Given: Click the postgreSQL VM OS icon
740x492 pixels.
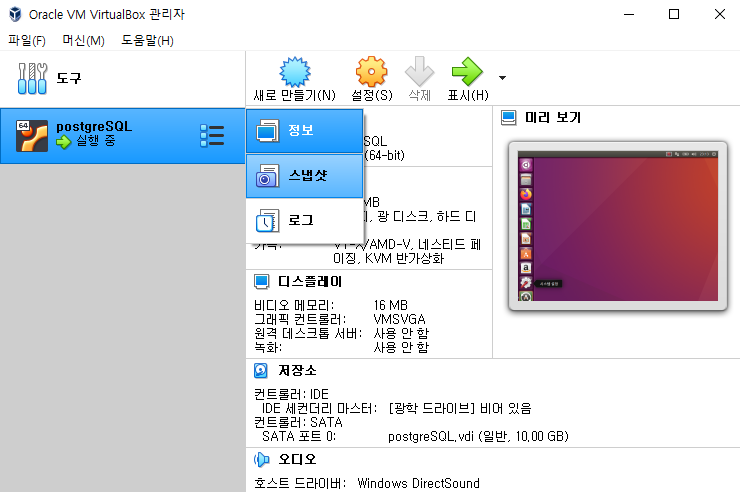Looking at the screenshot, I should [x=32, y=136].
